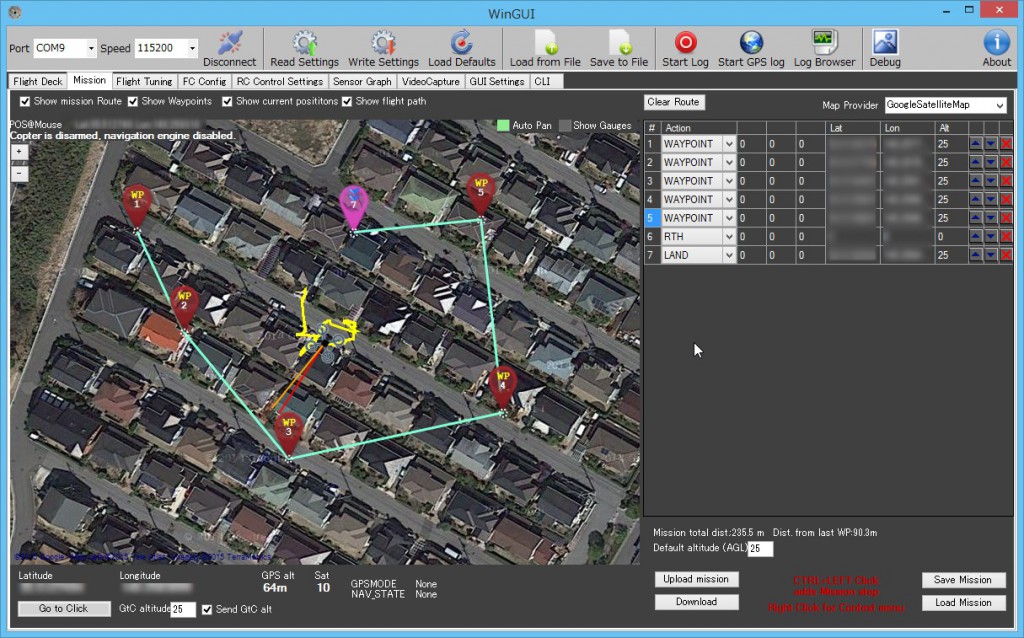The width and height of the screenshot is (1024, 638).
Task: Open the COM9 port dropdown
Action: [x=90, y=48]
